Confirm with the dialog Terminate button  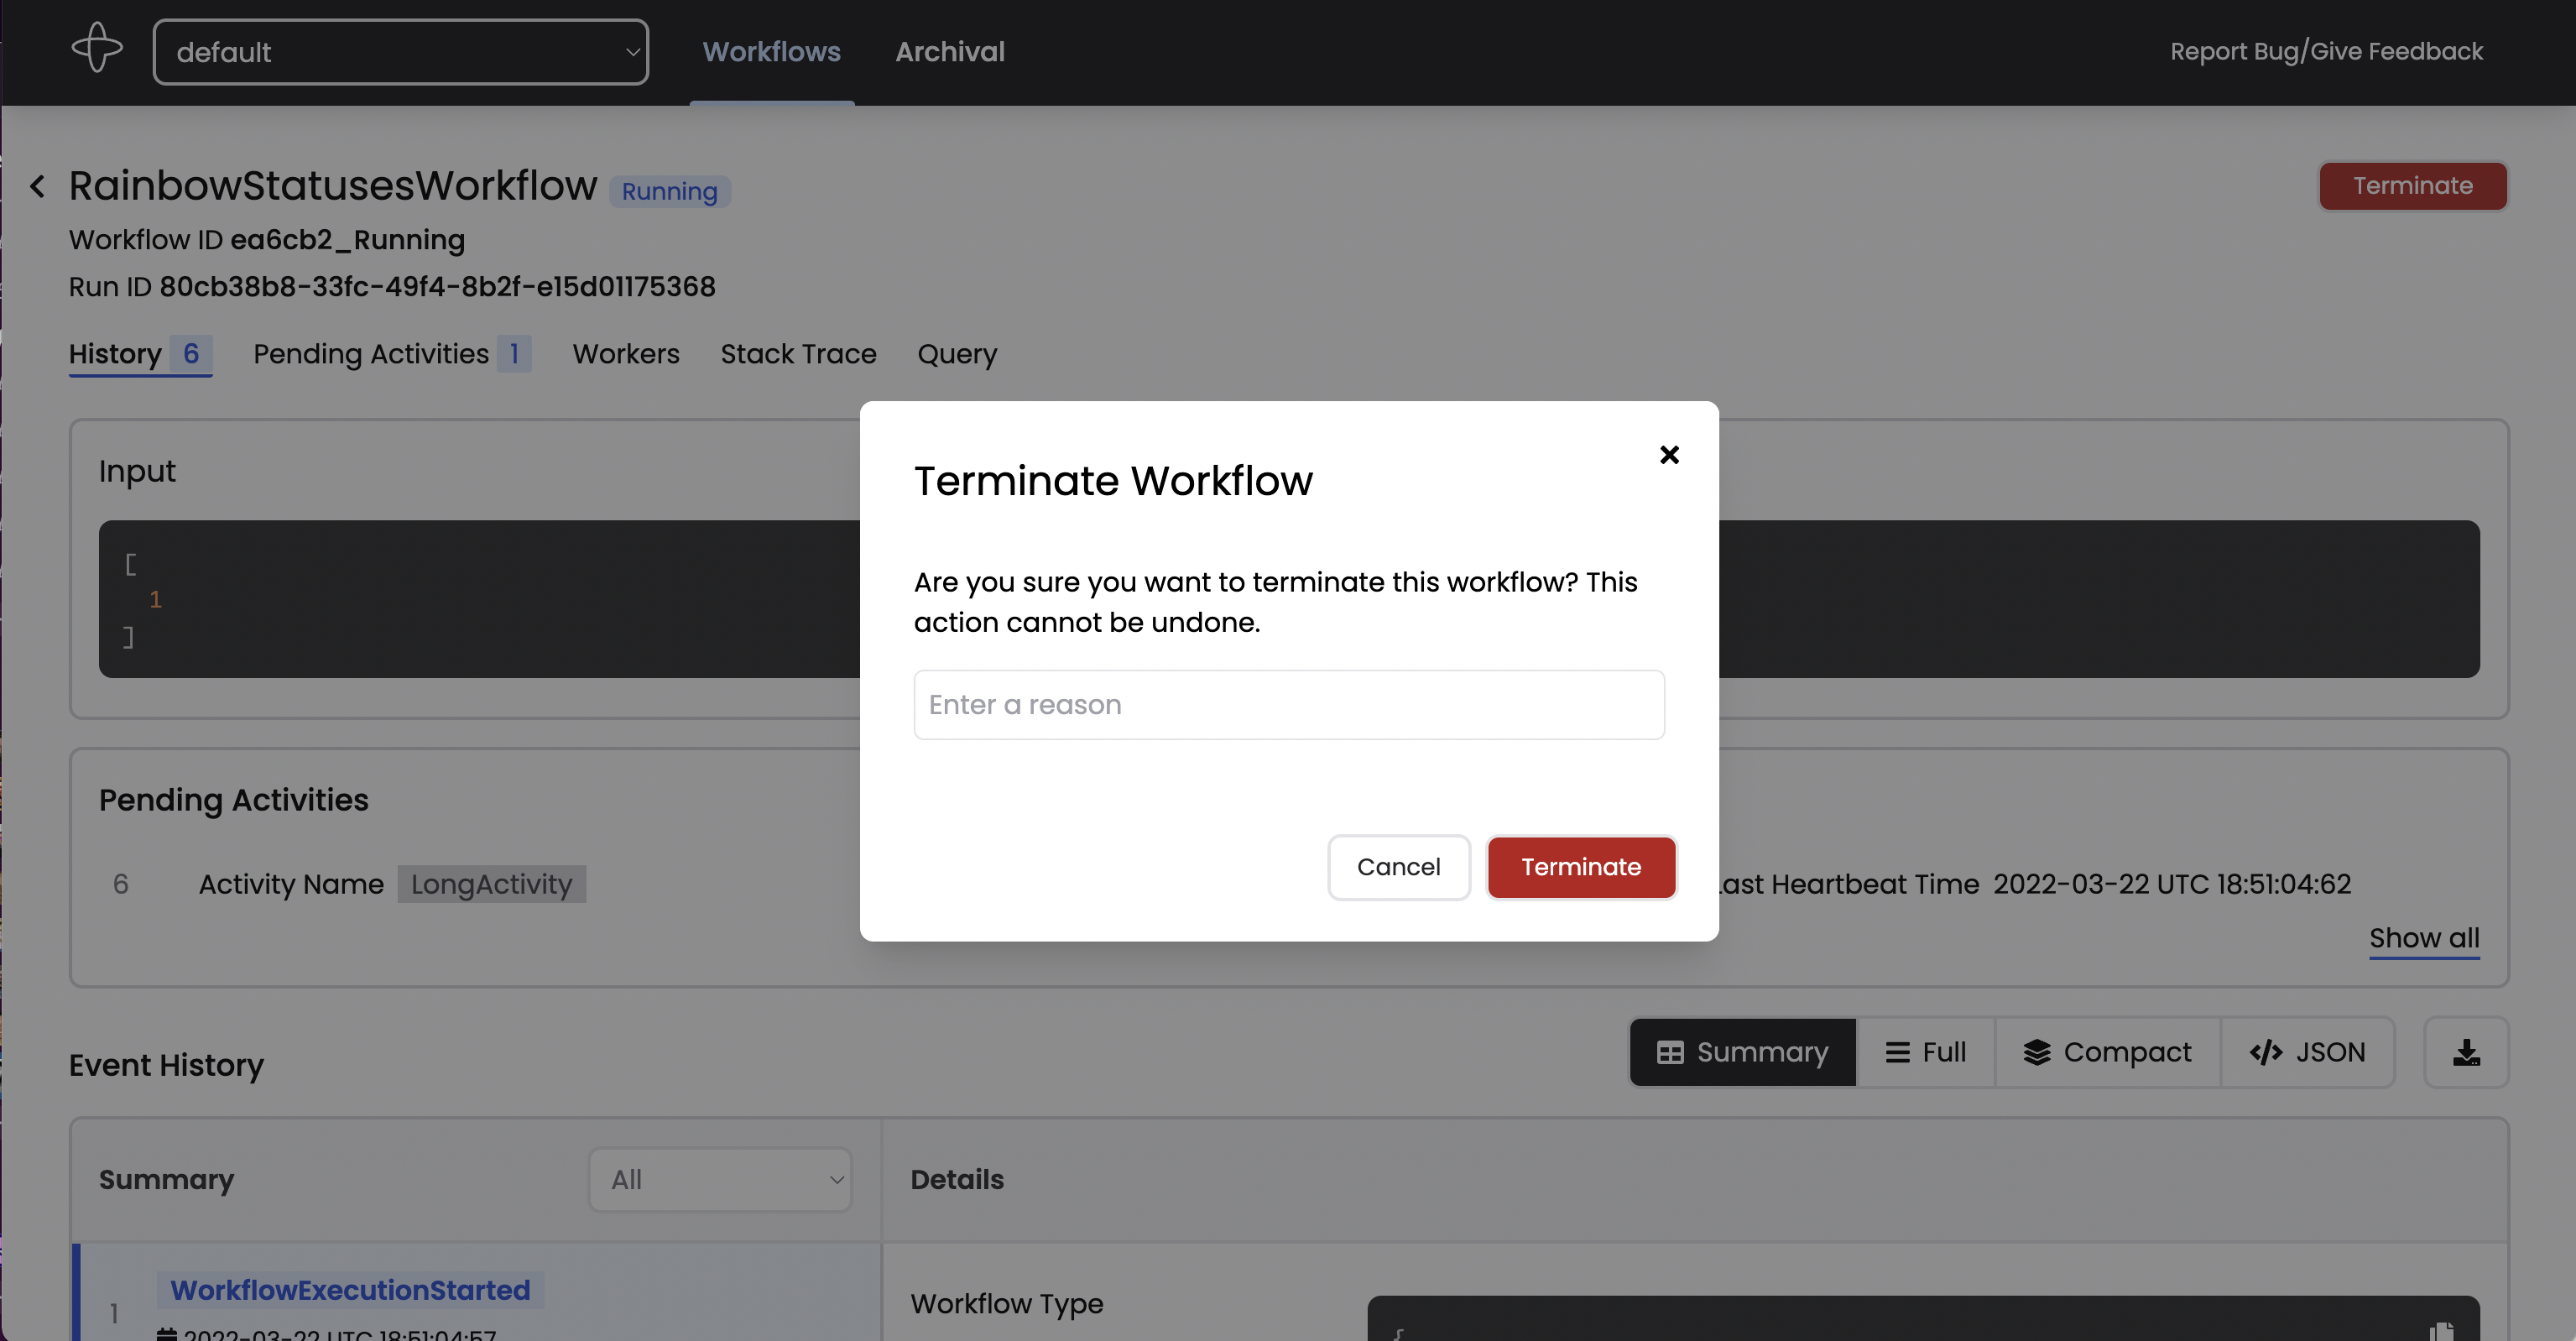click(1581, 867)
